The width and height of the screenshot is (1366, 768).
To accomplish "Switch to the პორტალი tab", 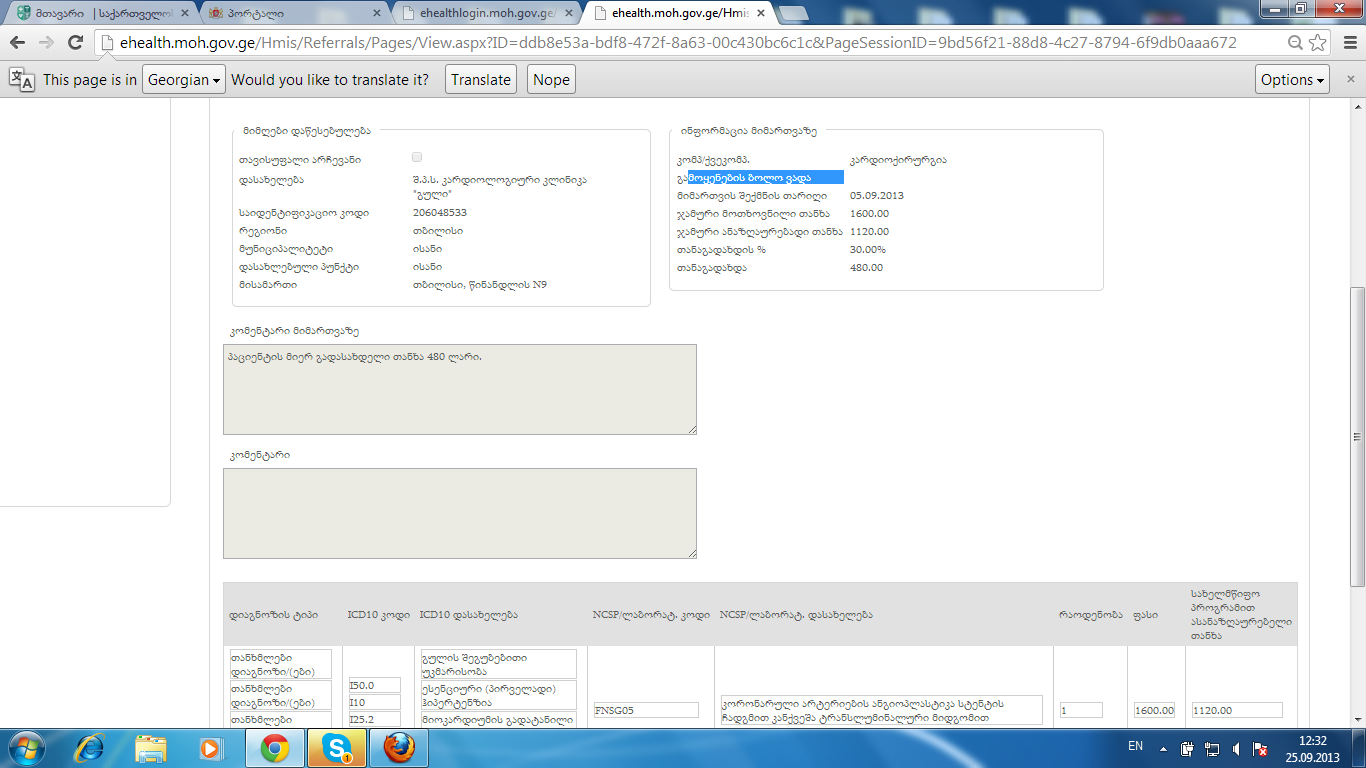I will point(294,14).
